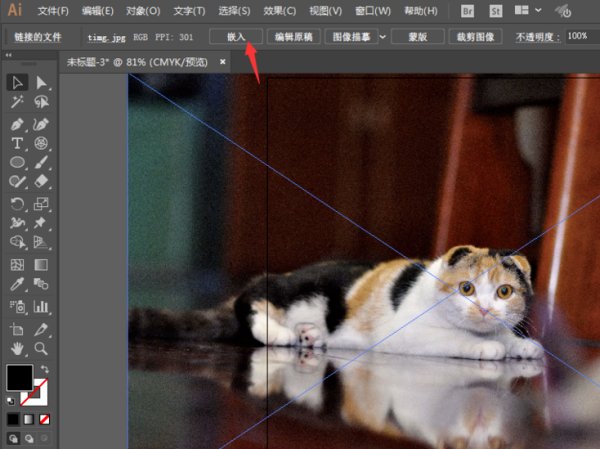600x449 pixels.
Task: Select the Zoom tool
Action: tap(41, 348)
